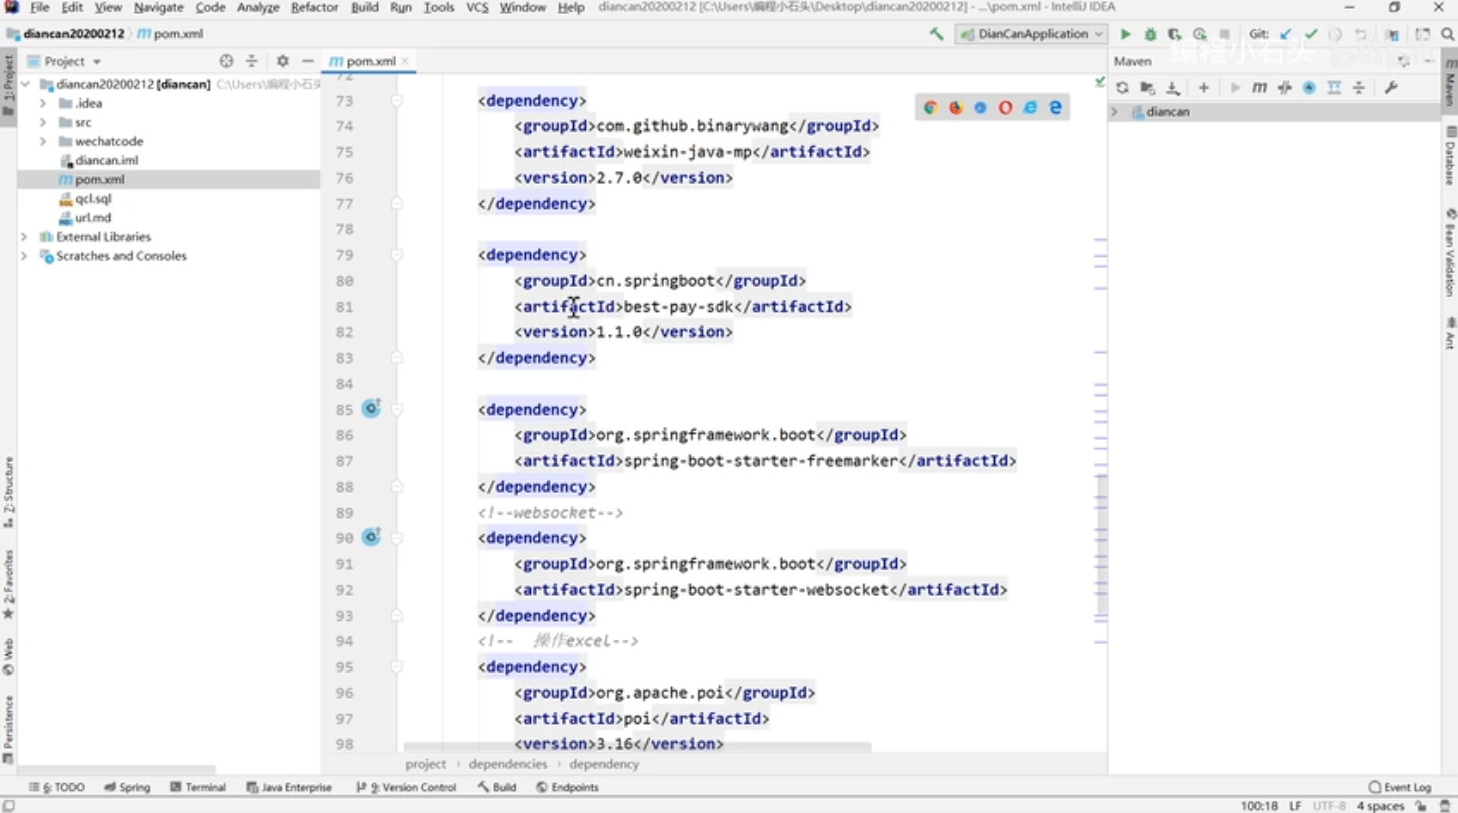
Task: Collapse all in Maven panel
Action: (x=1359, y=88)
